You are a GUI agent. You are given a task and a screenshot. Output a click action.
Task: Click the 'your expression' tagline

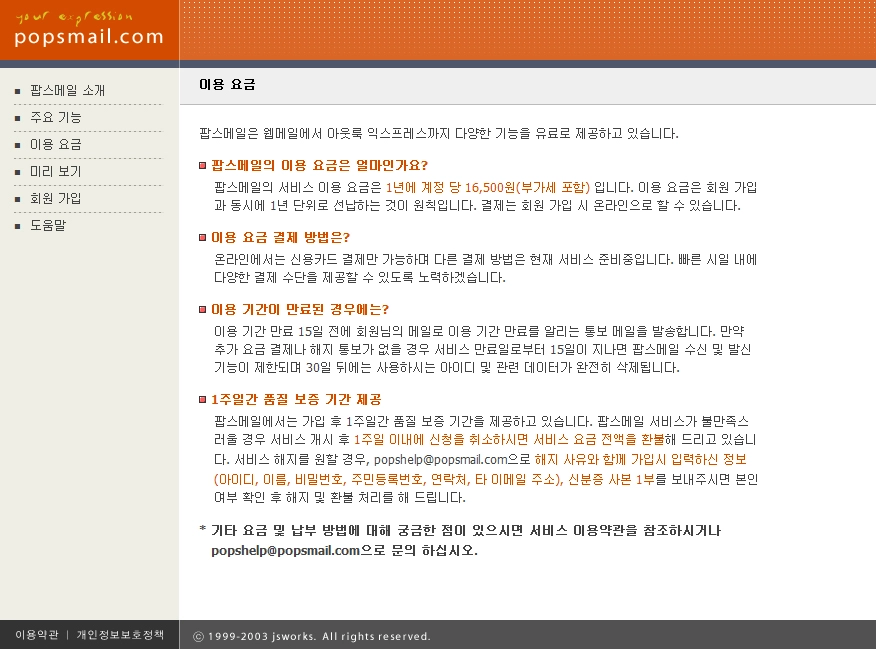pos(74,17)
